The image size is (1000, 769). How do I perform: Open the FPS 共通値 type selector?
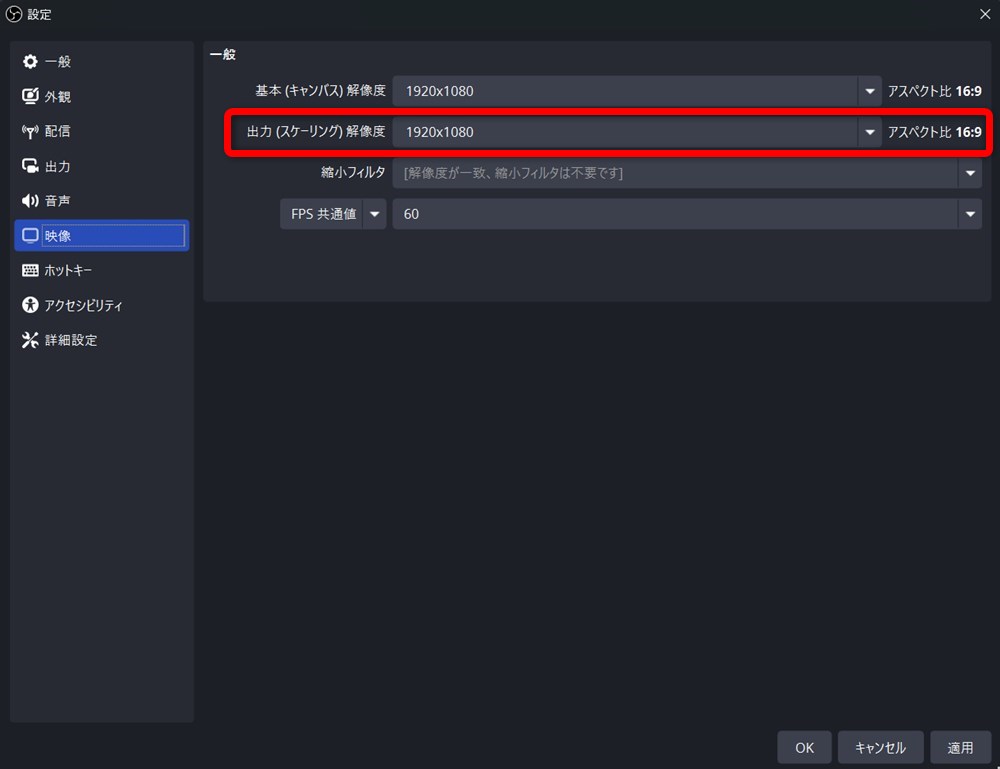click(x=333, y=214)
